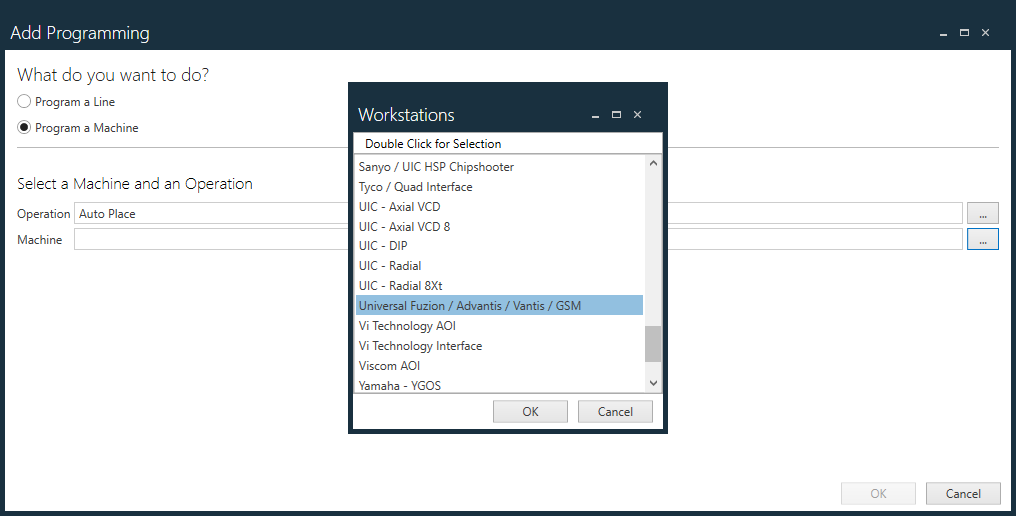Choose Viscom AOI workstation

390,366
